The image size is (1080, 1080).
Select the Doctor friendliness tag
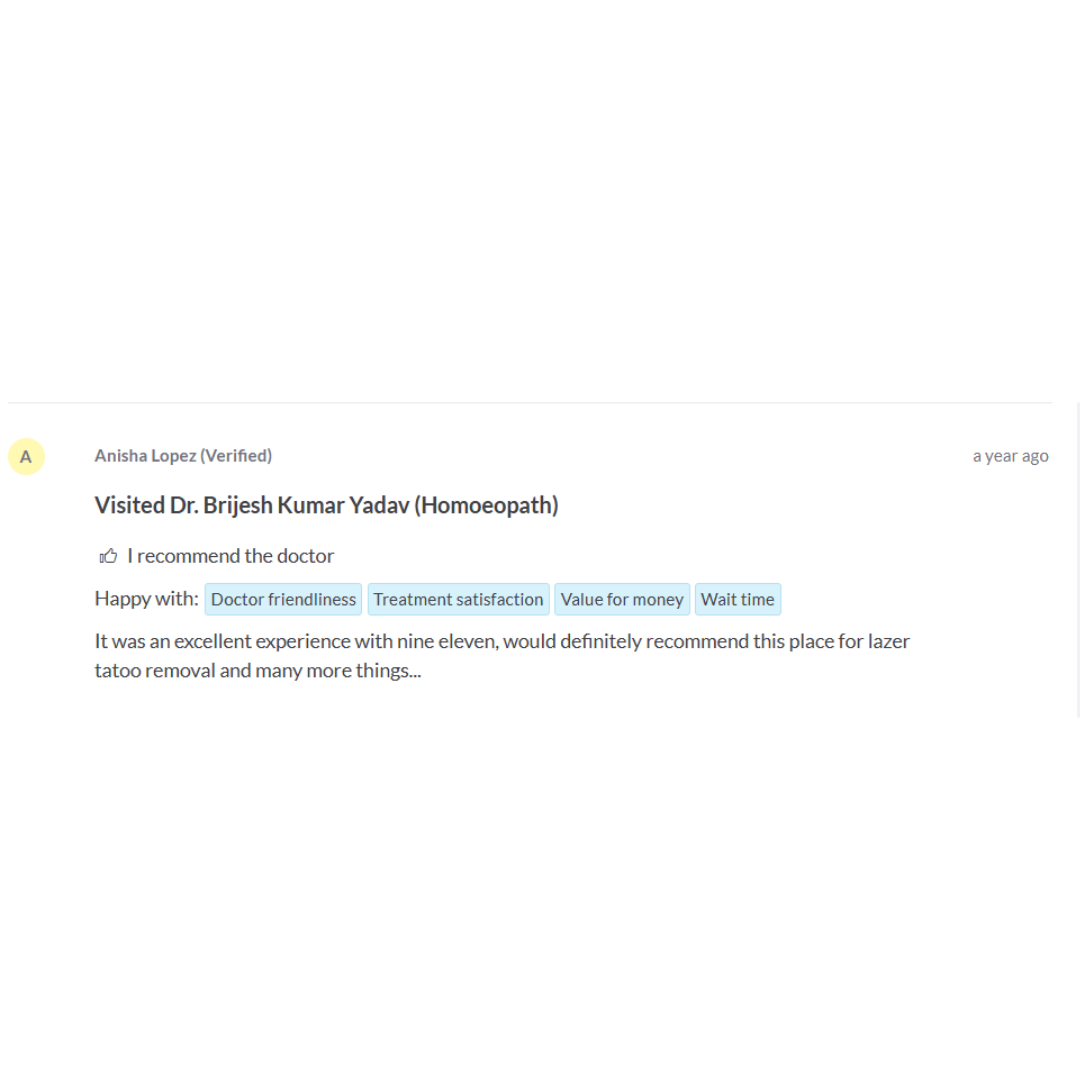coord(283,599)
